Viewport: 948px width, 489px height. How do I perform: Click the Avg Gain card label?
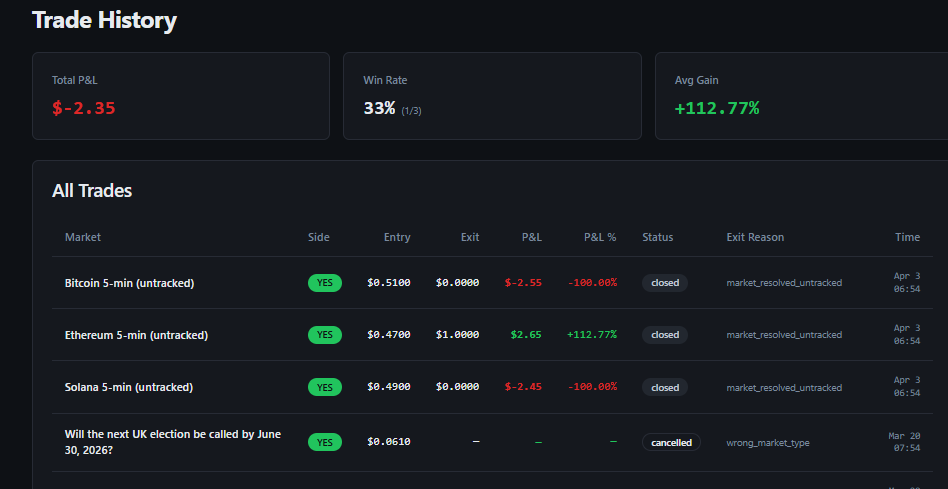[x=696, y=80]
